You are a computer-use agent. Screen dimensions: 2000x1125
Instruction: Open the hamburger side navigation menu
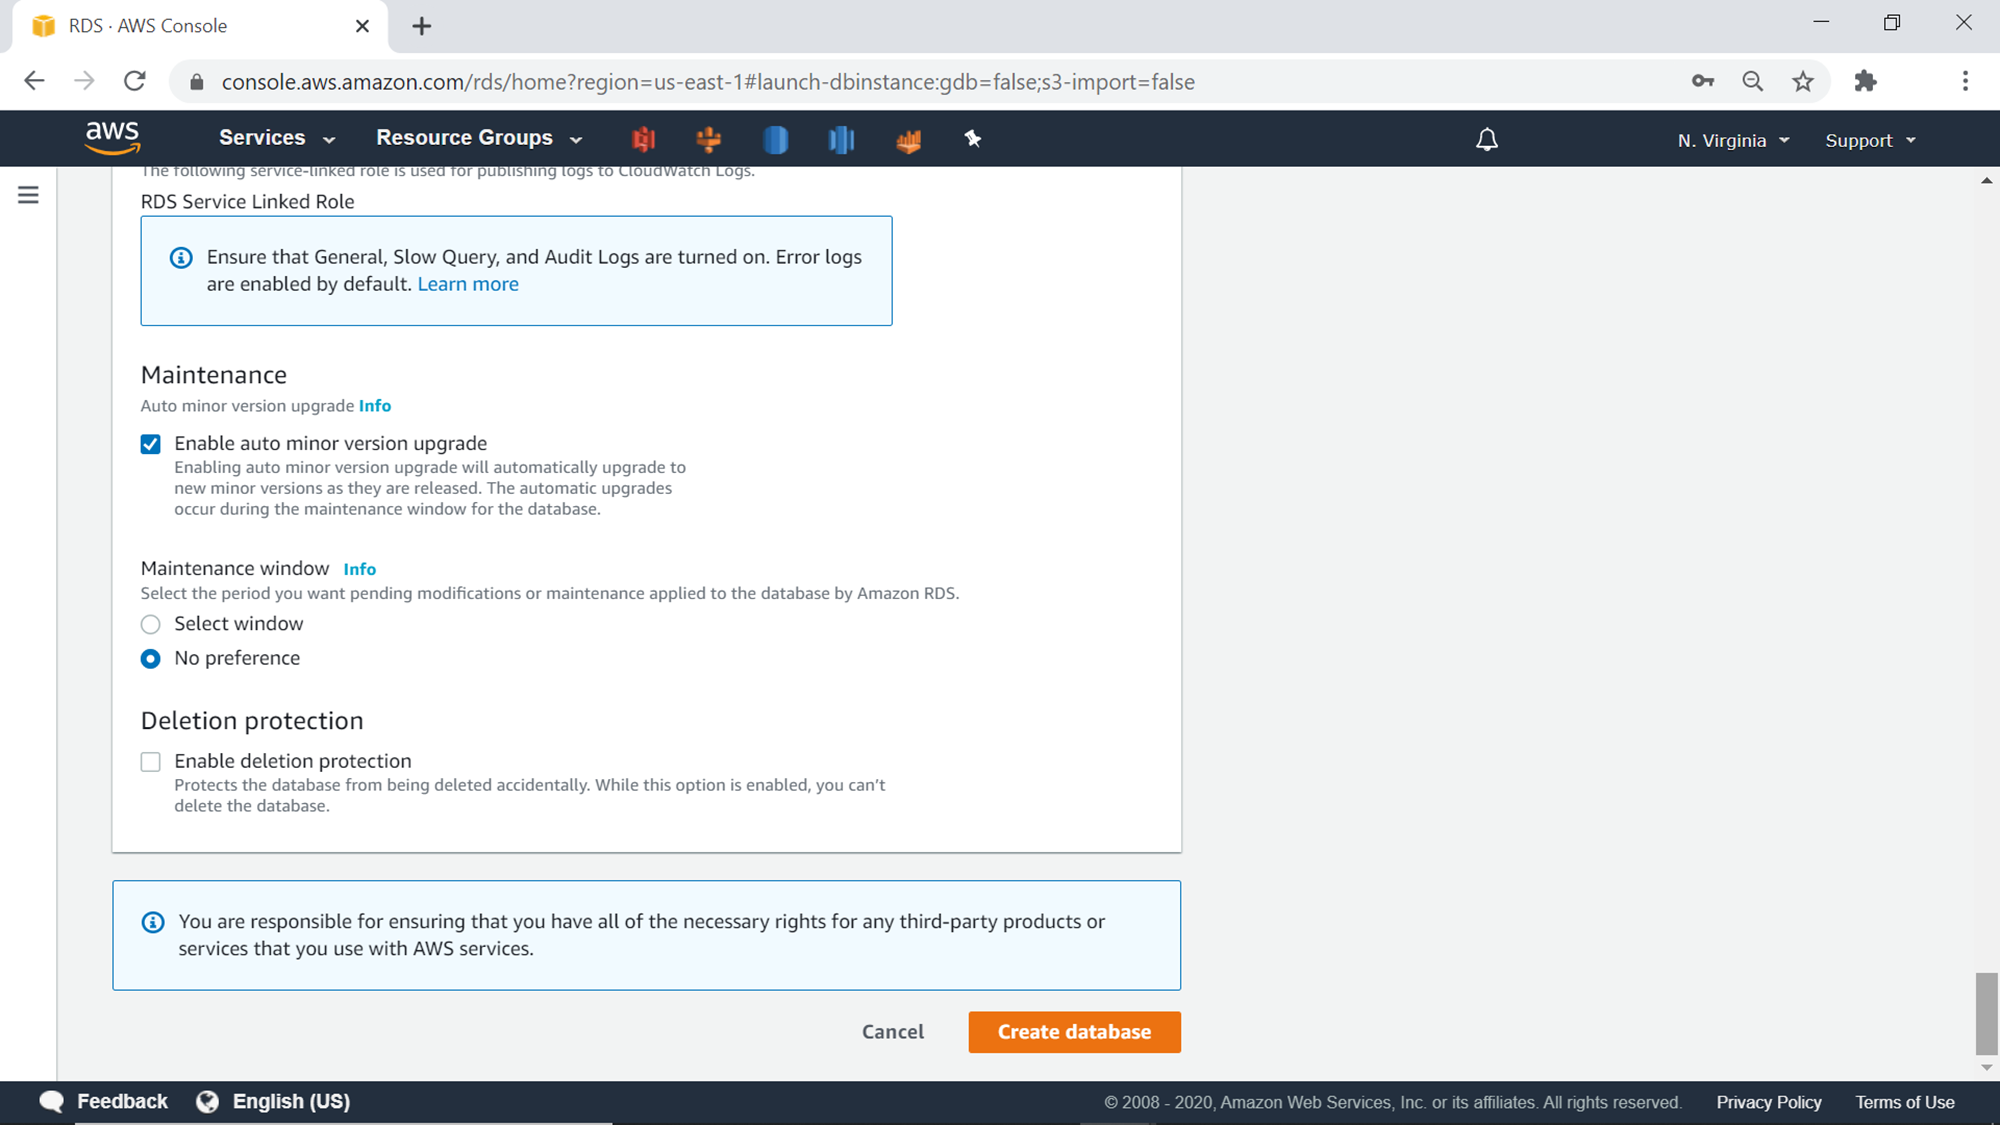tap(28, 195)
